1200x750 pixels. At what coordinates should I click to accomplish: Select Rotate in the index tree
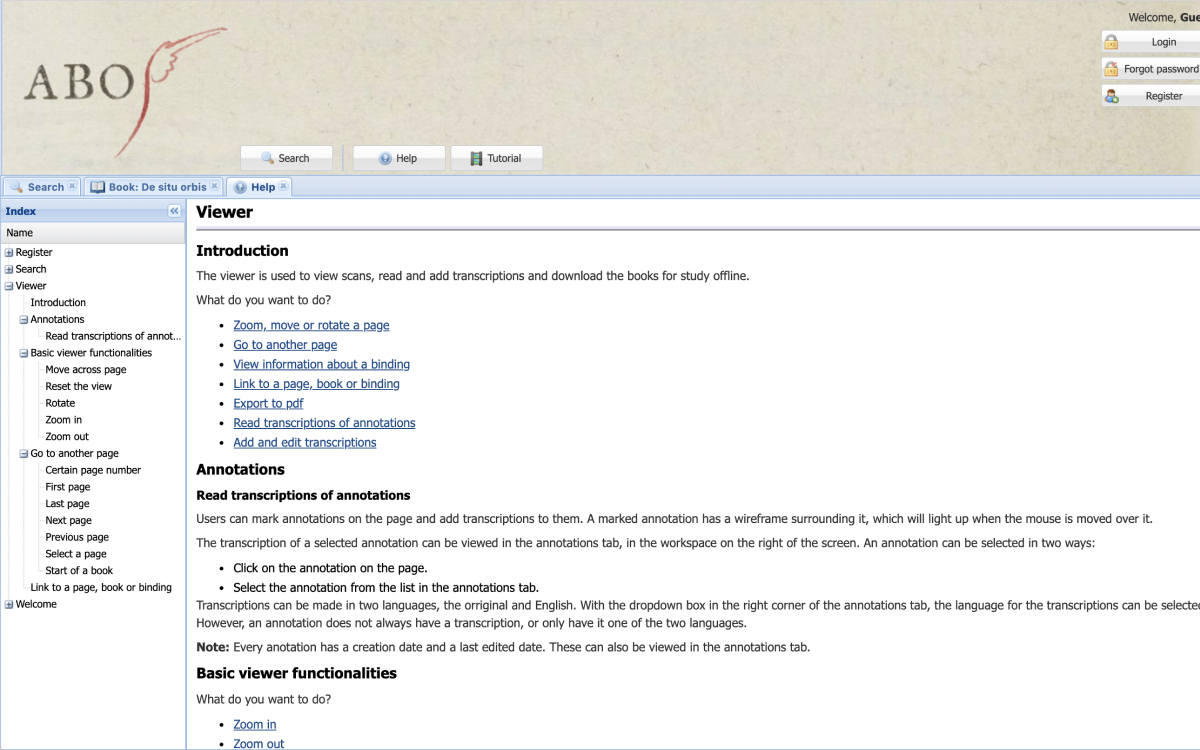[x=60, y=403]
